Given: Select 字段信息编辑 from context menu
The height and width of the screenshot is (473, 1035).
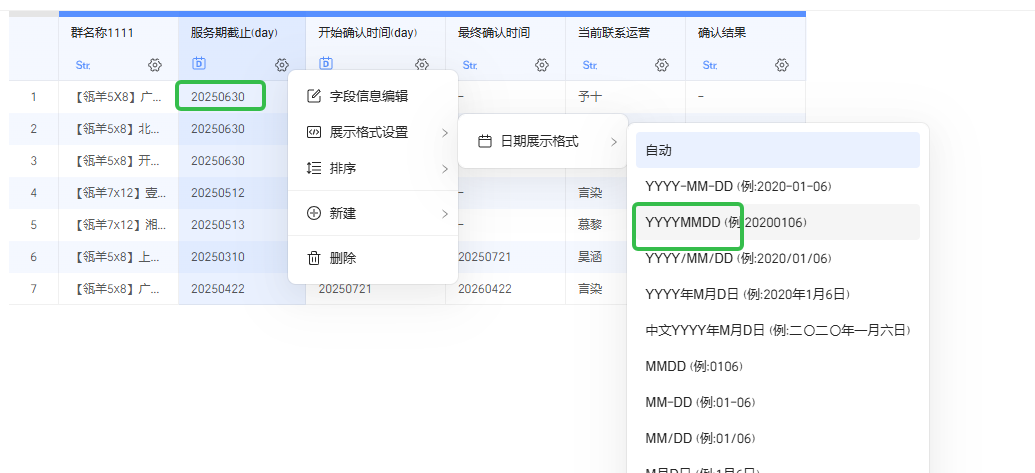Looking at the screenshot, I should [368, 96].
